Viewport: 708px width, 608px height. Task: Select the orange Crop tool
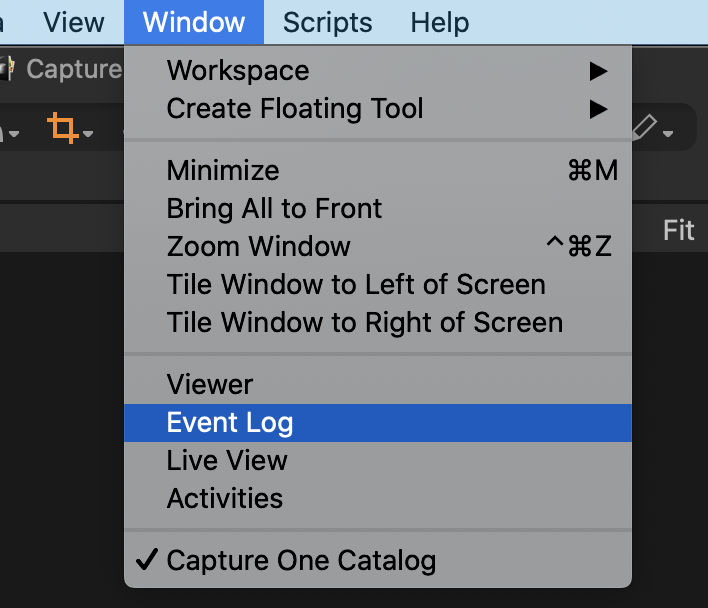tap(62, 128)
